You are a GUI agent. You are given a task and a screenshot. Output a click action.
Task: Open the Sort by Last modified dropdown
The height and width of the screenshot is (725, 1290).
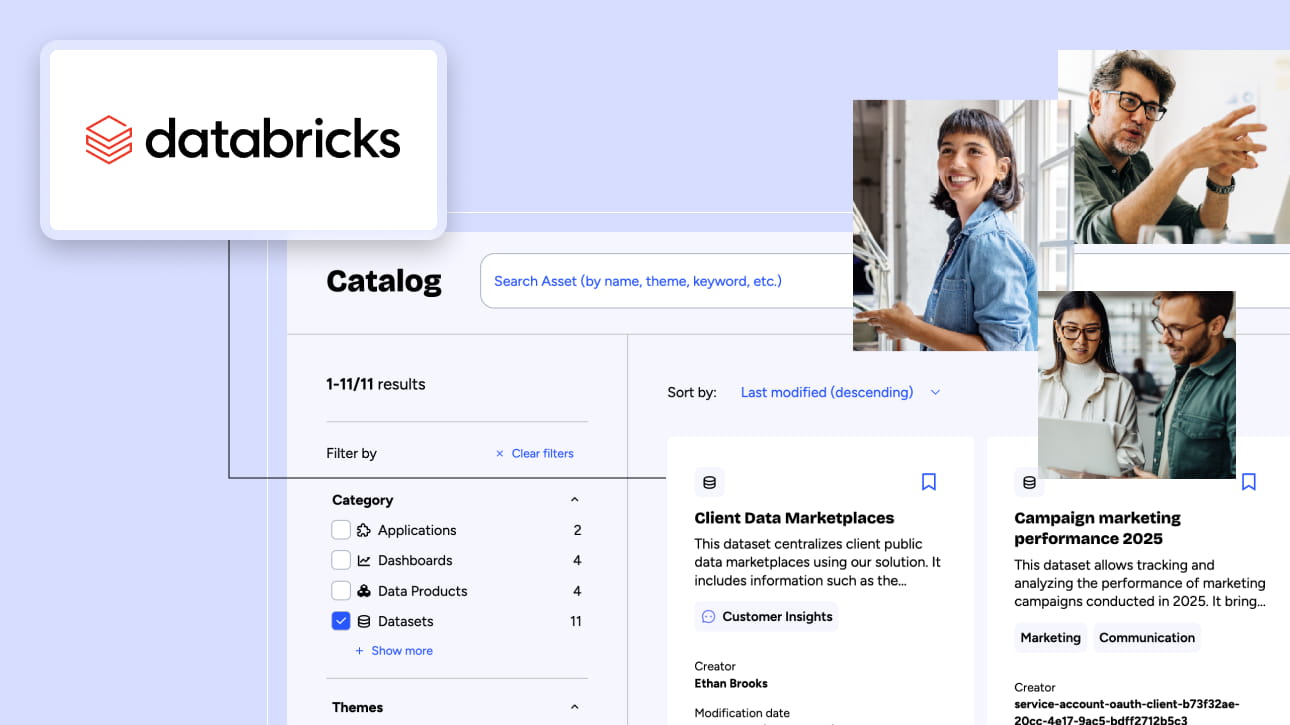tap(840, 392)
